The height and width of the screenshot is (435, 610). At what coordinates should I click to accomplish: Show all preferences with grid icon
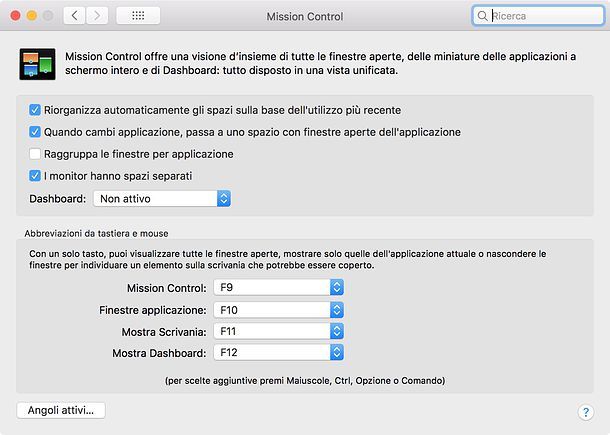pos(138,16)
